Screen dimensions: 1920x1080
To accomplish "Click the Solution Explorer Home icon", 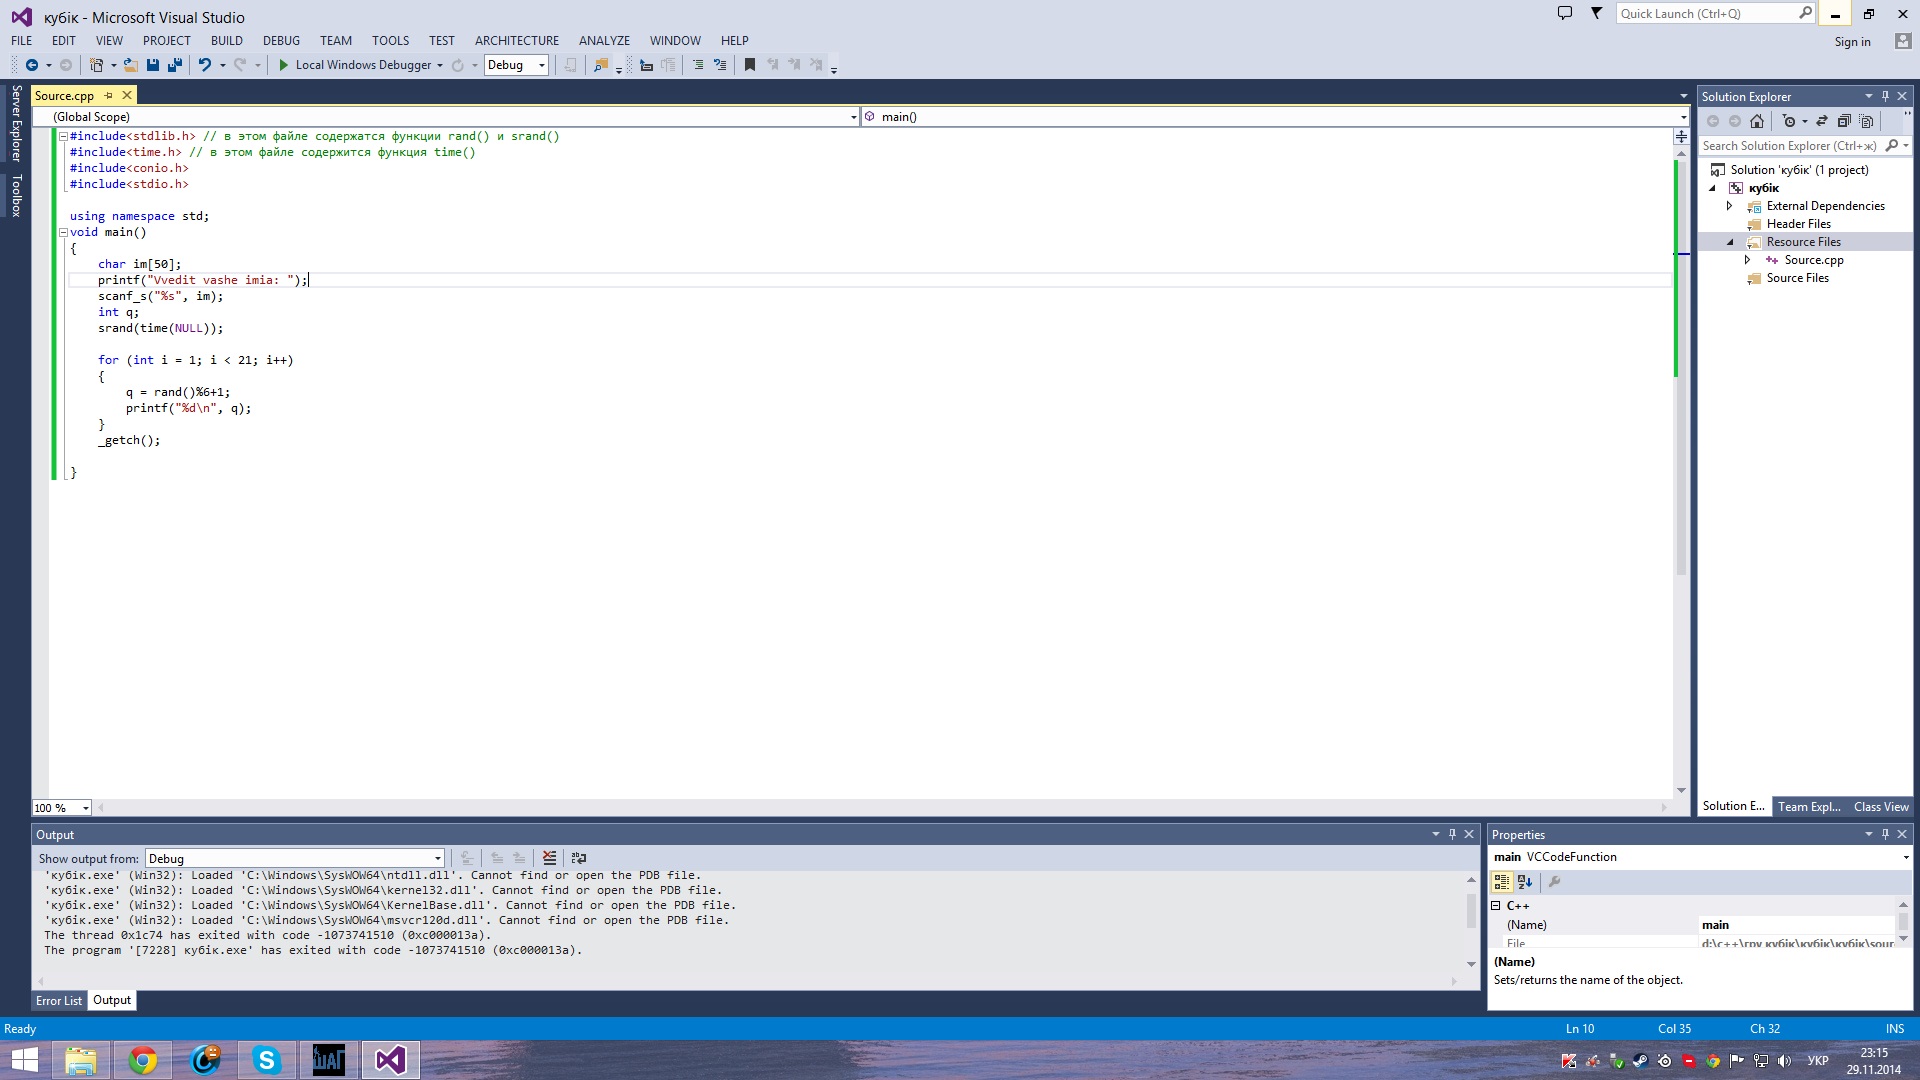I will click(x=1757, y=121).
